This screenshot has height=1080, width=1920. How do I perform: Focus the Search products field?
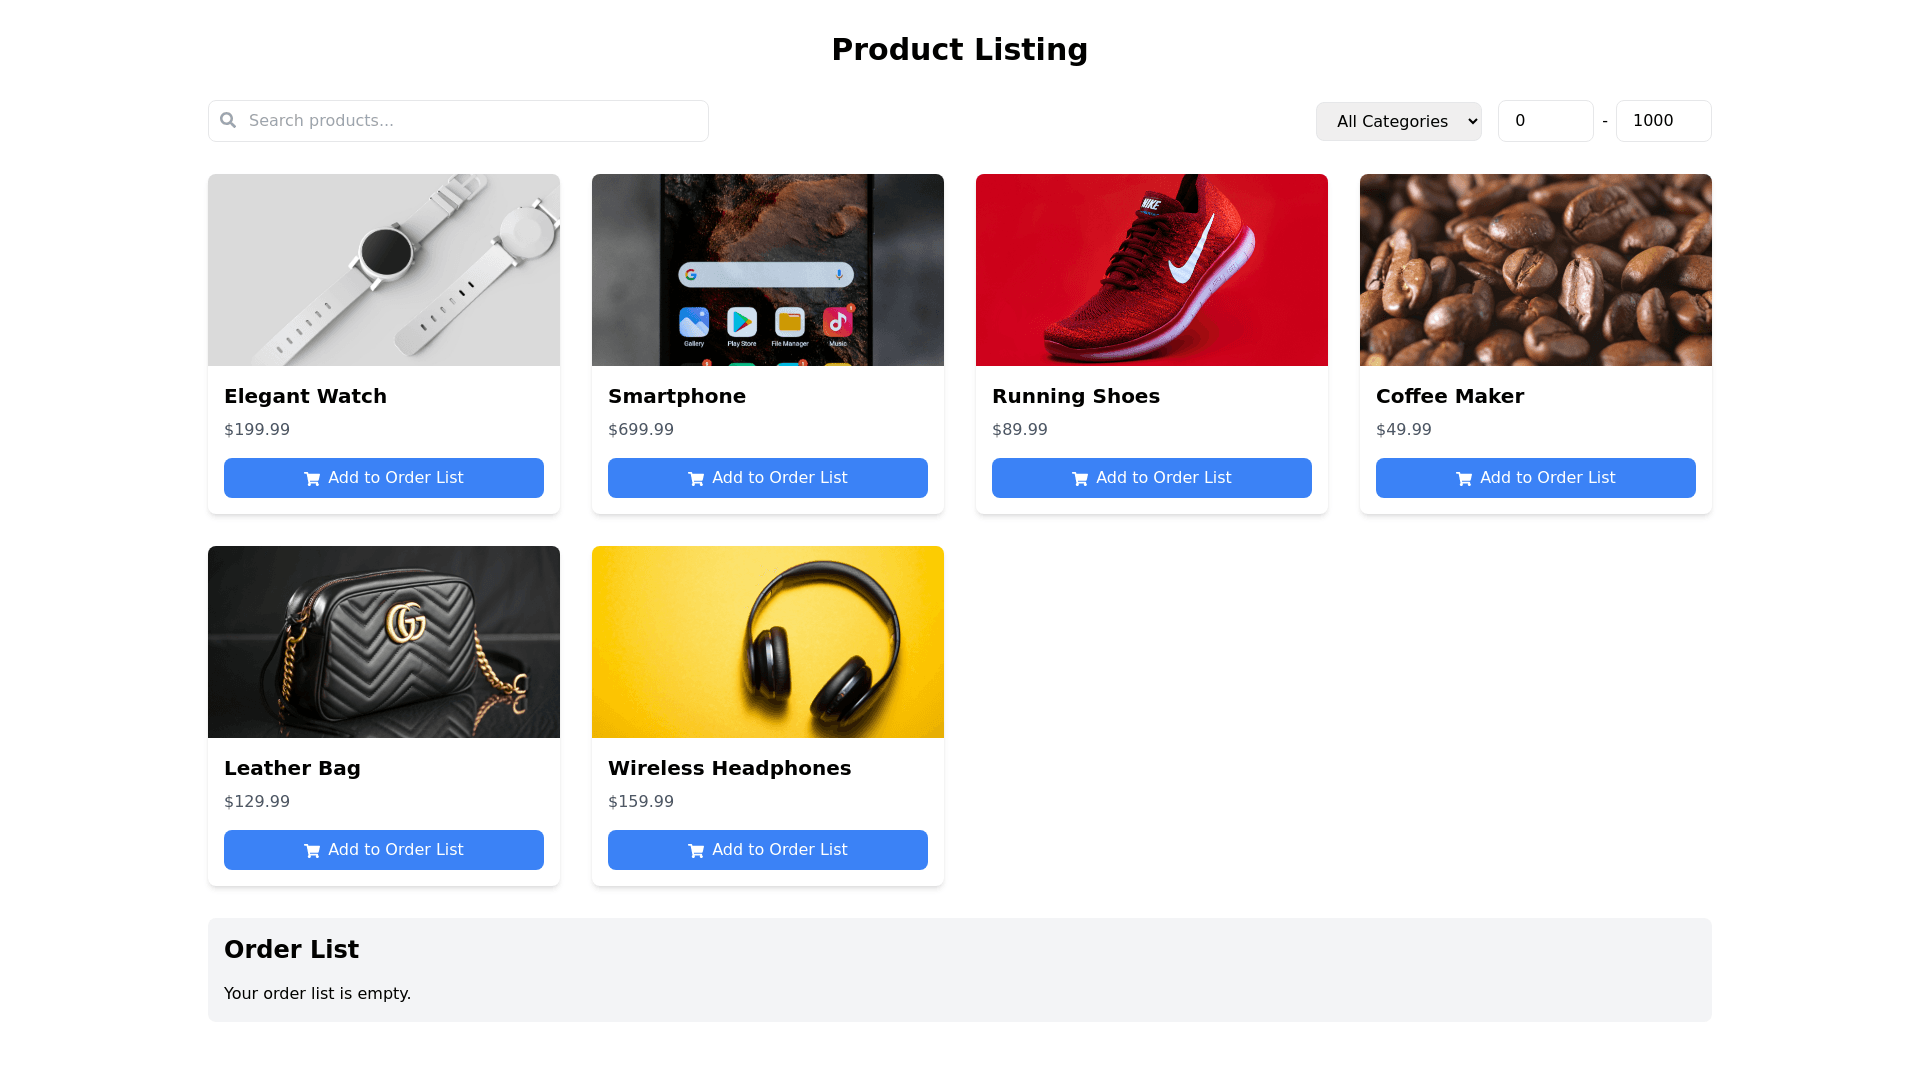pyautogui.click(x=470, y=121)
